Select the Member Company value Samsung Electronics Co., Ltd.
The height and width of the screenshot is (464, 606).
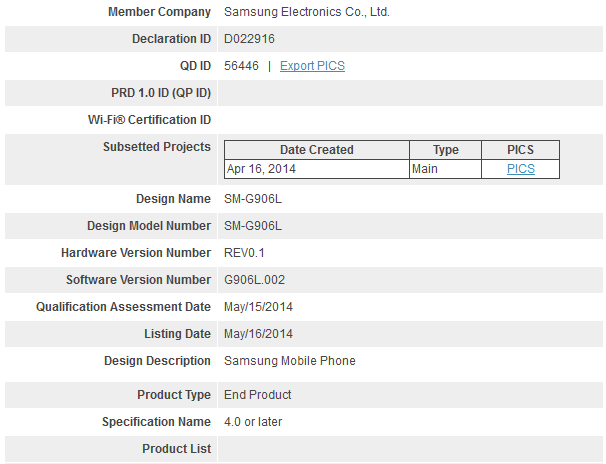coord(307,12)
